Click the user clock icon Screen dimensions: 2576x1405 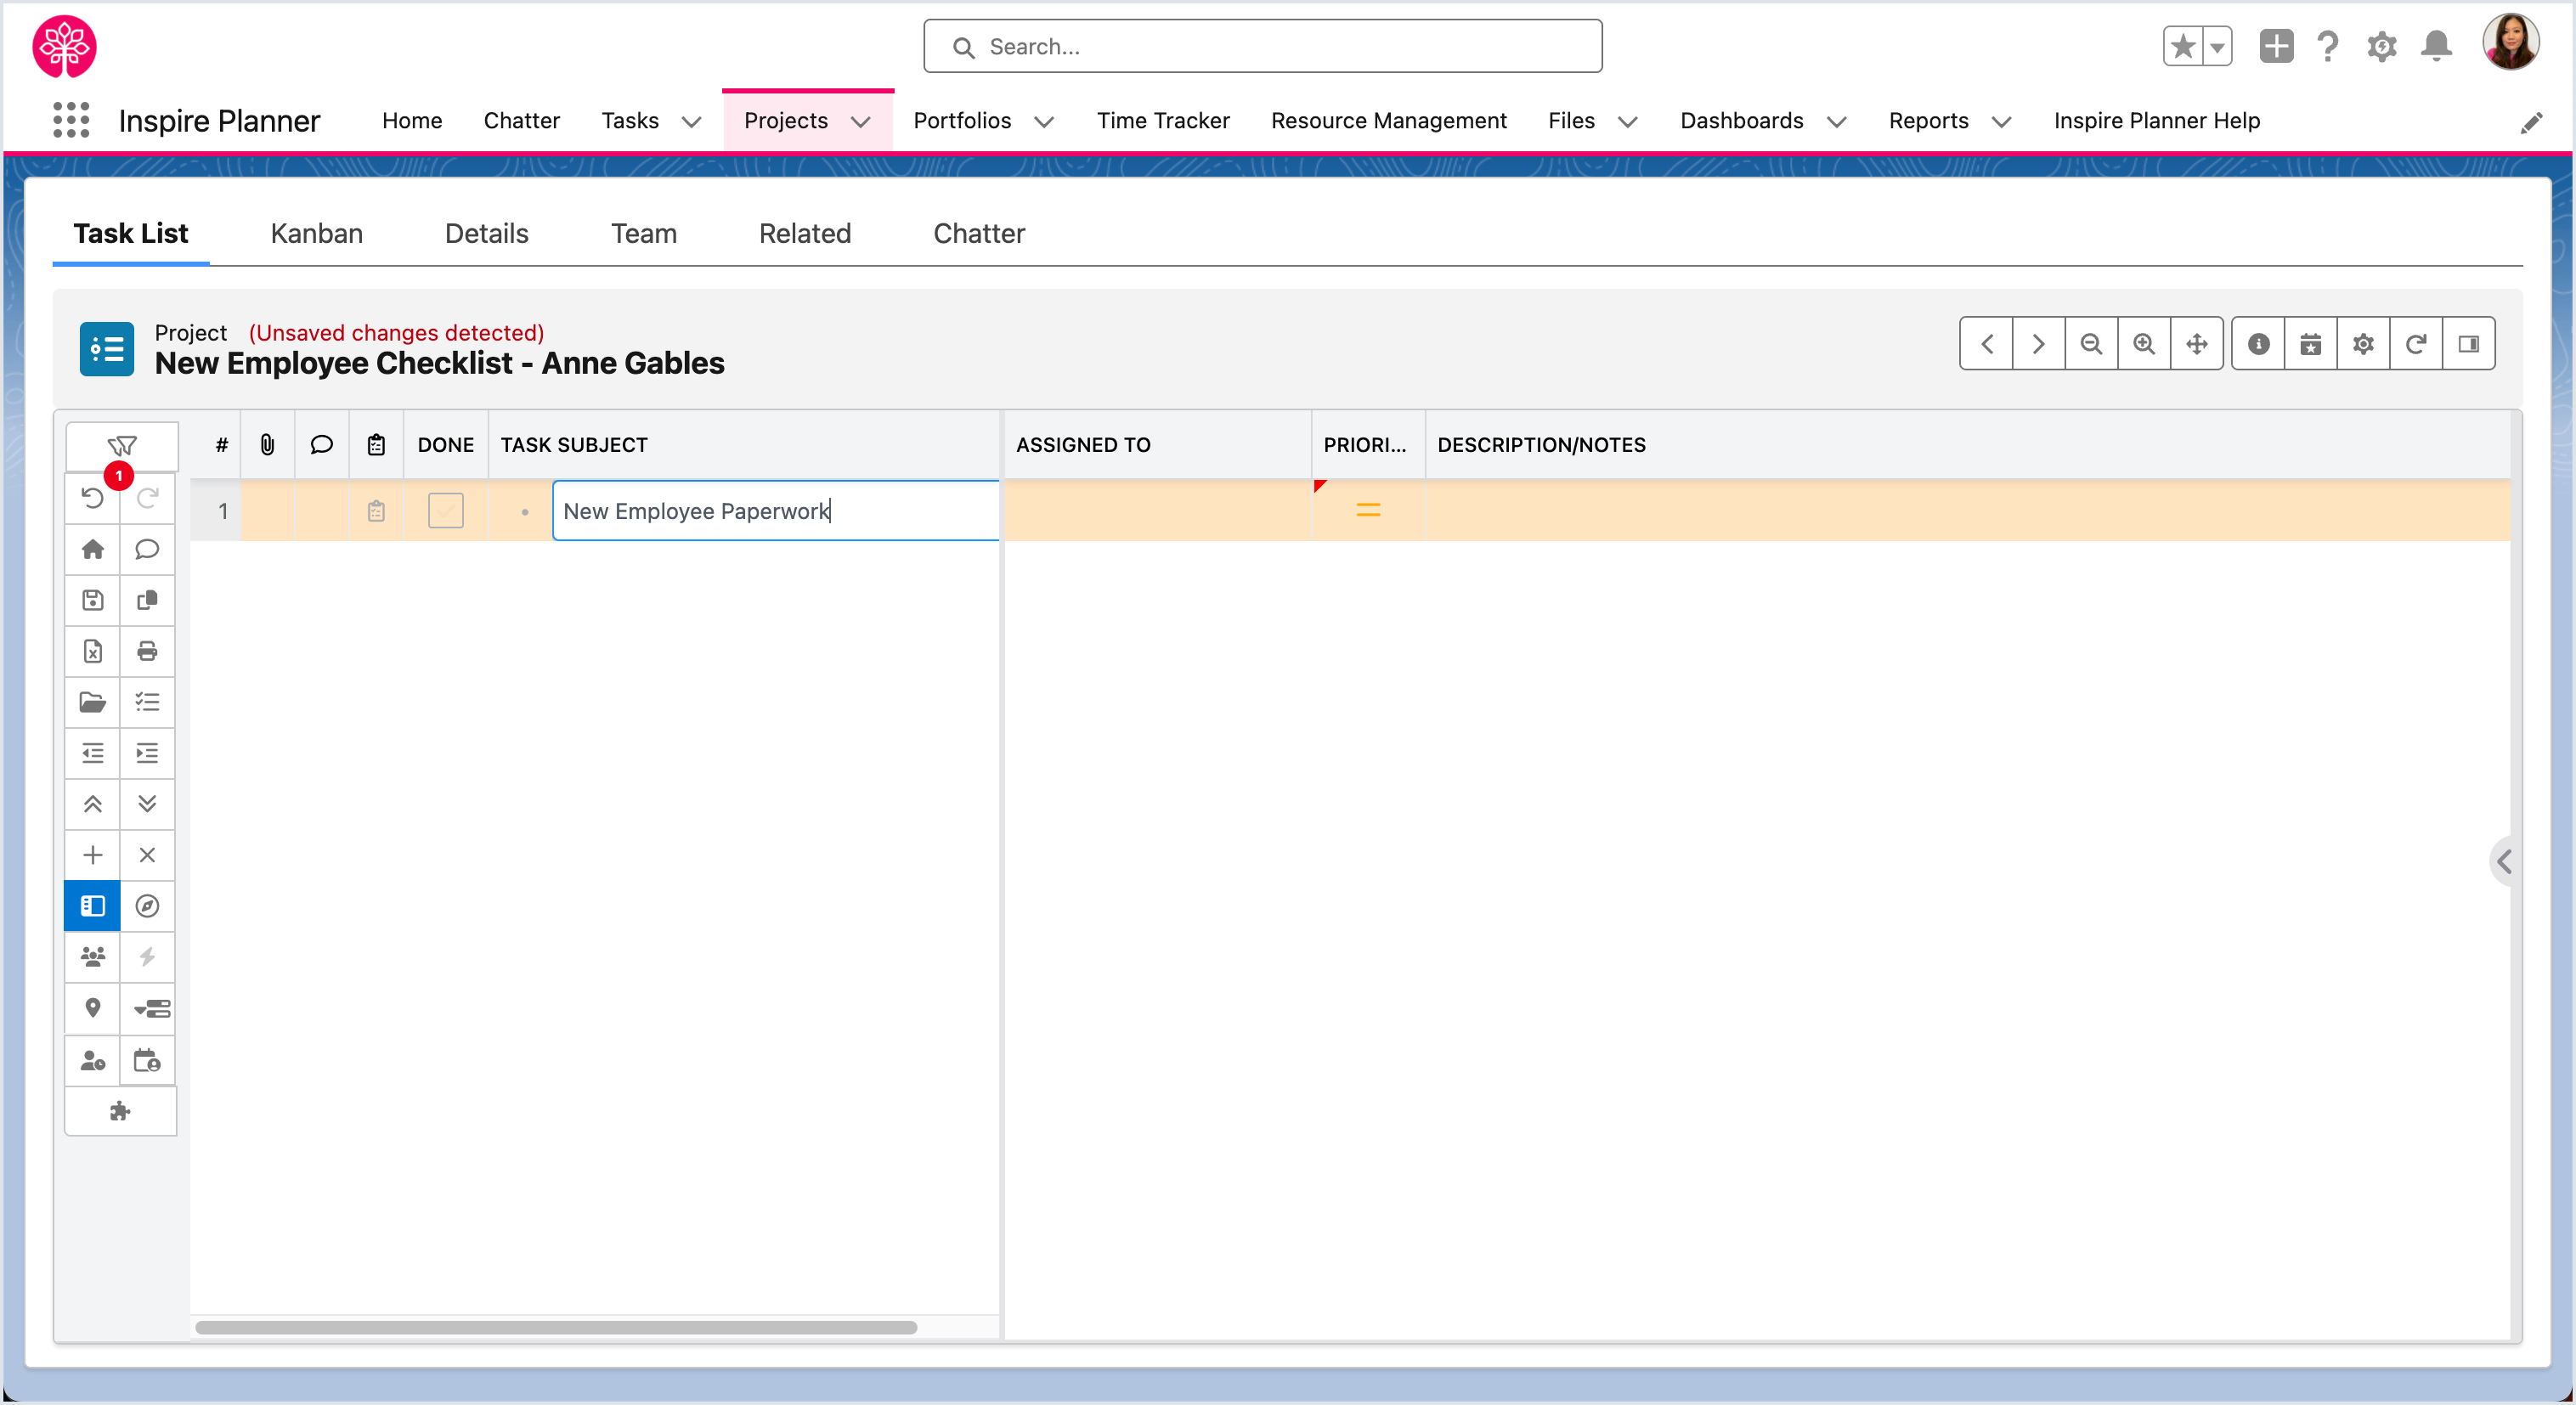pyautogui.click(x=93, y=1060)
